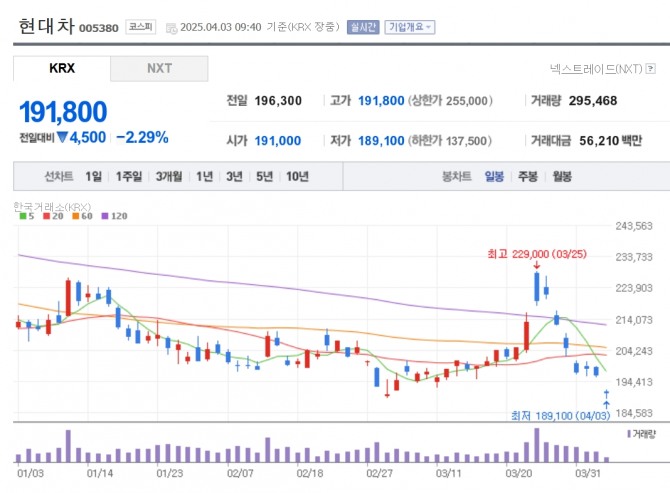Viewport: 670px width, 493px height.
Task: Click the 넥스트레이드(NXT) link
Action: (595, 69)
